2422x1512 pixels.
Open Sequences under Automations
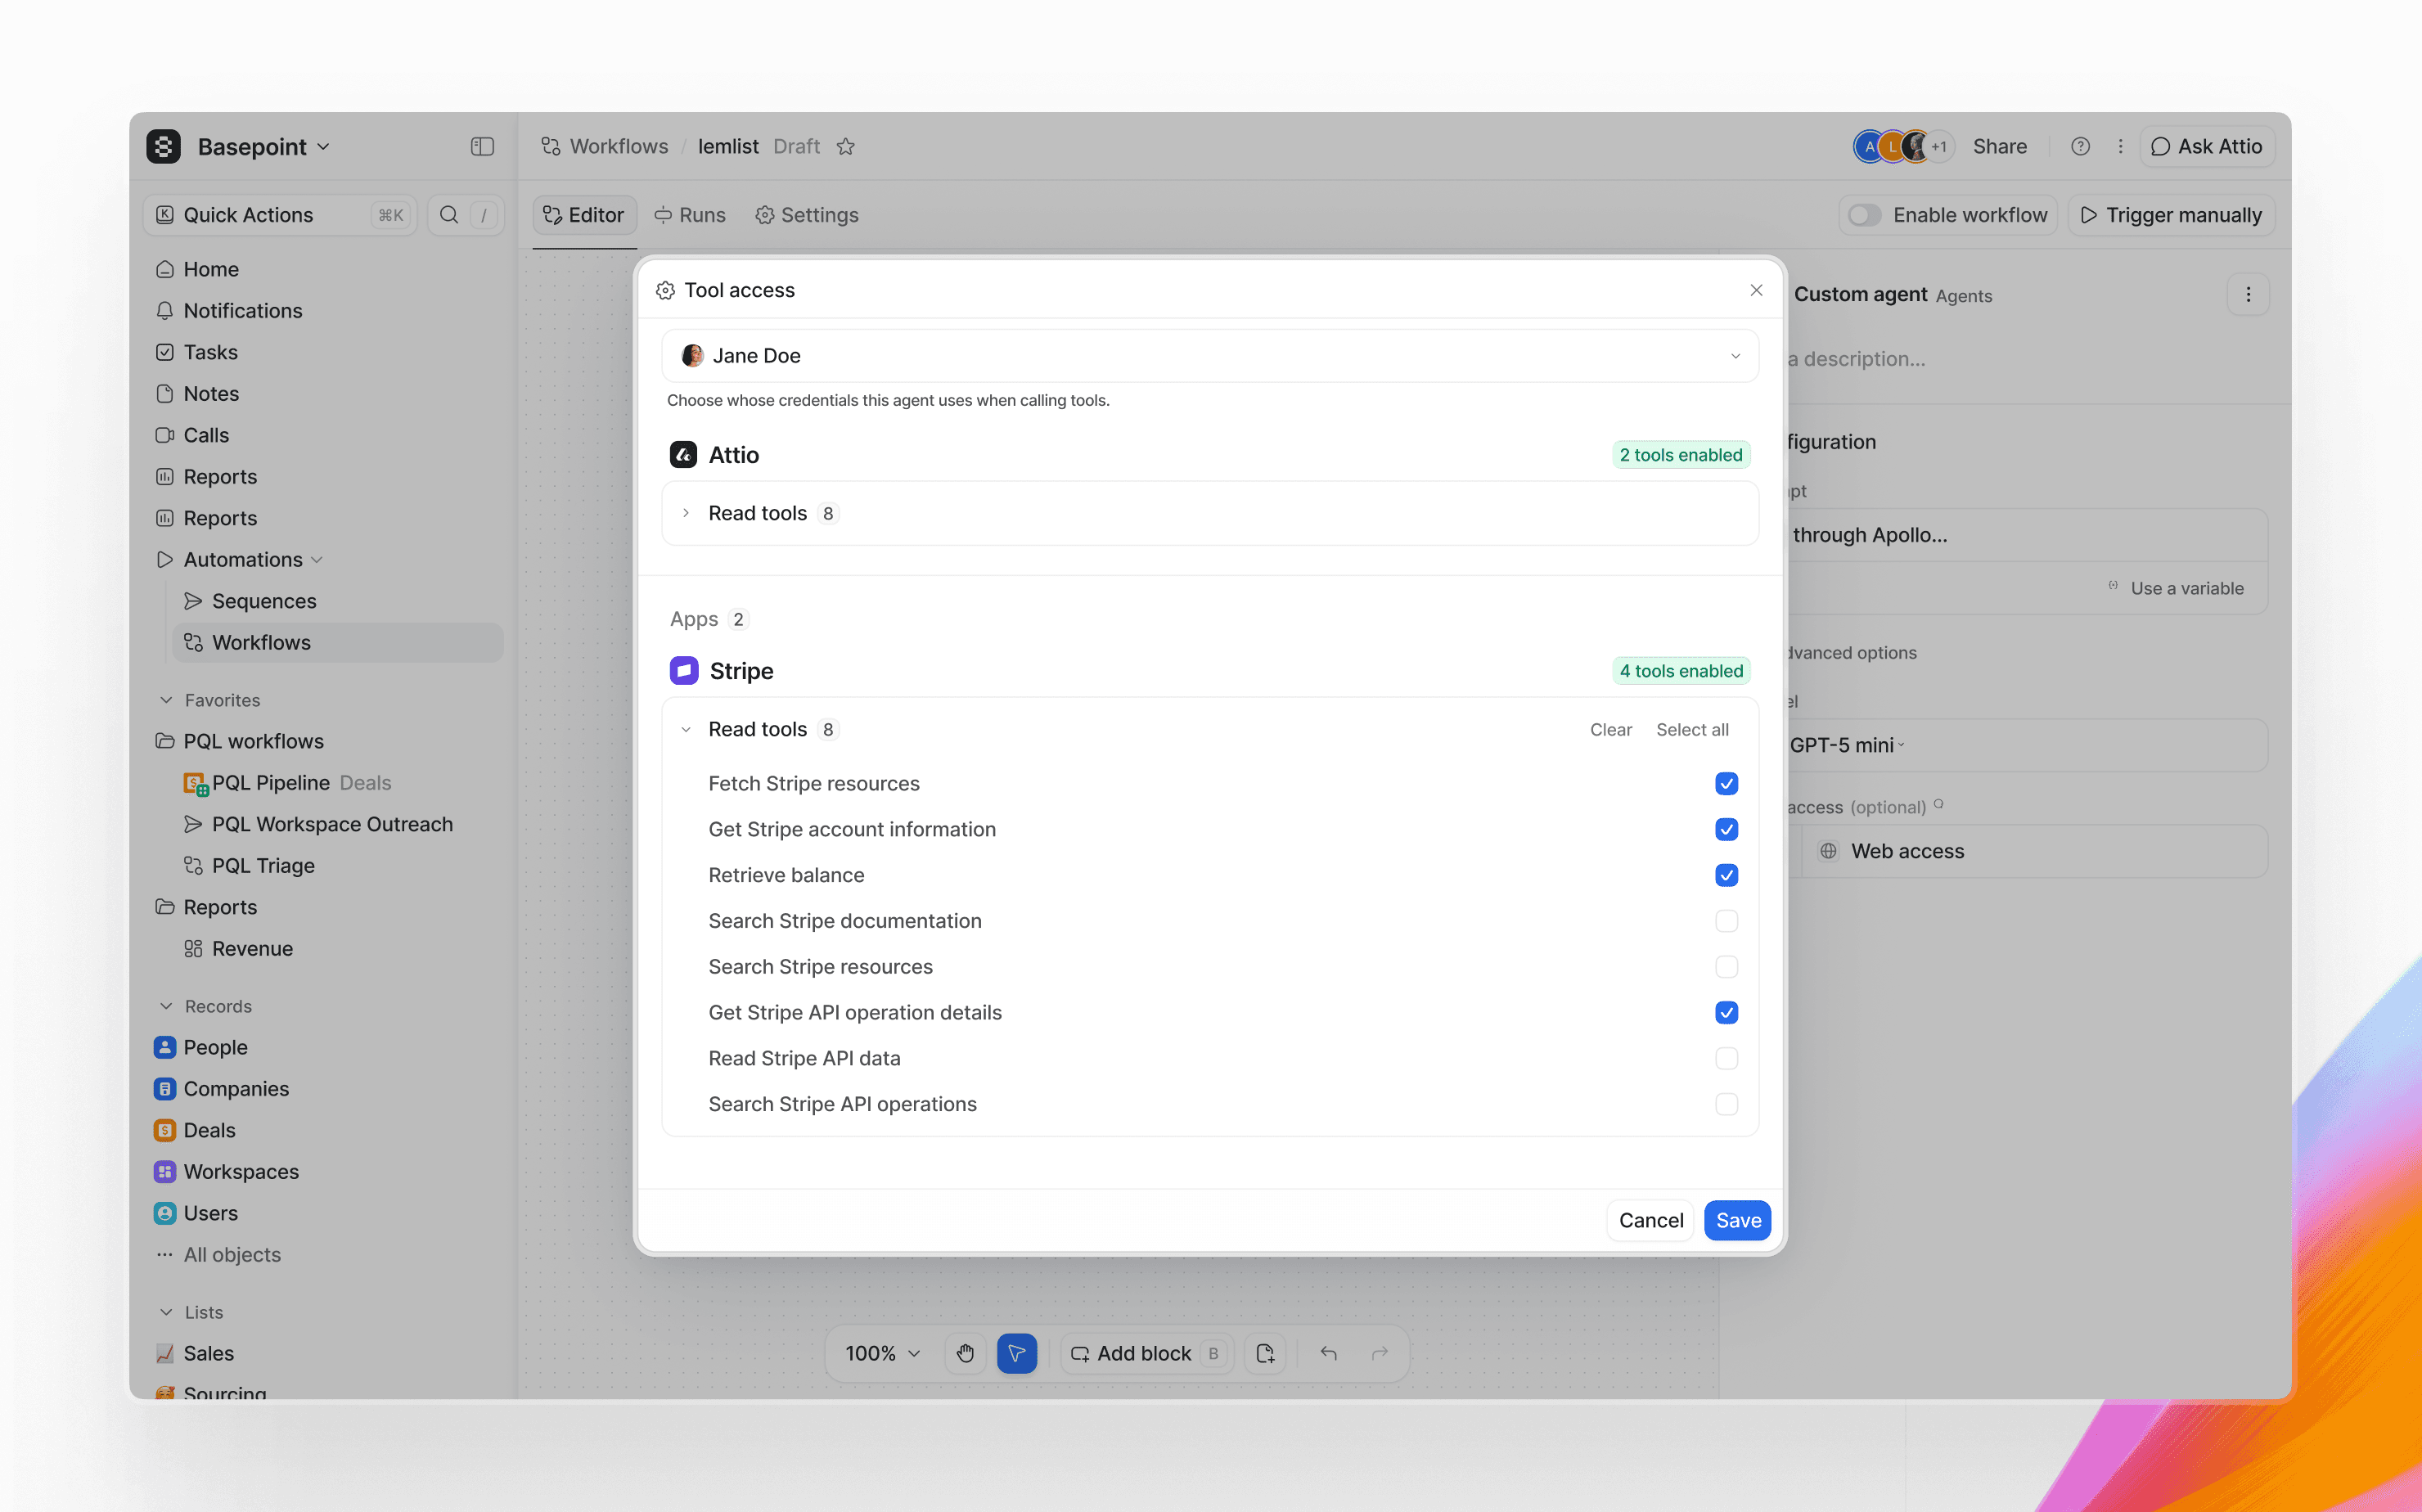[264, 601]
